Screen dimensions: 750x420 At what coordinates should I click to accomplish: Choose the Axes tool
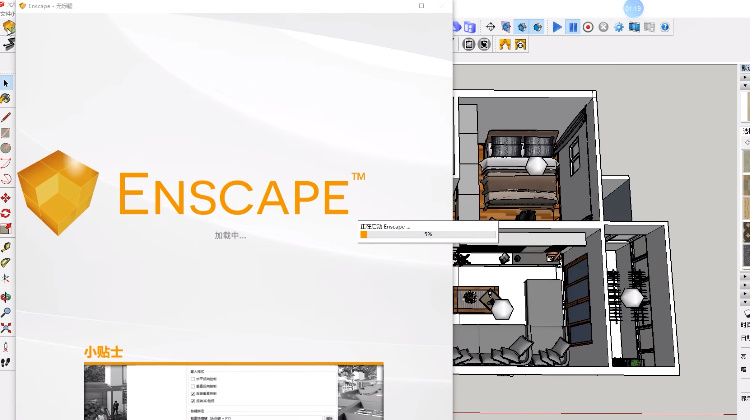point(6,278)
